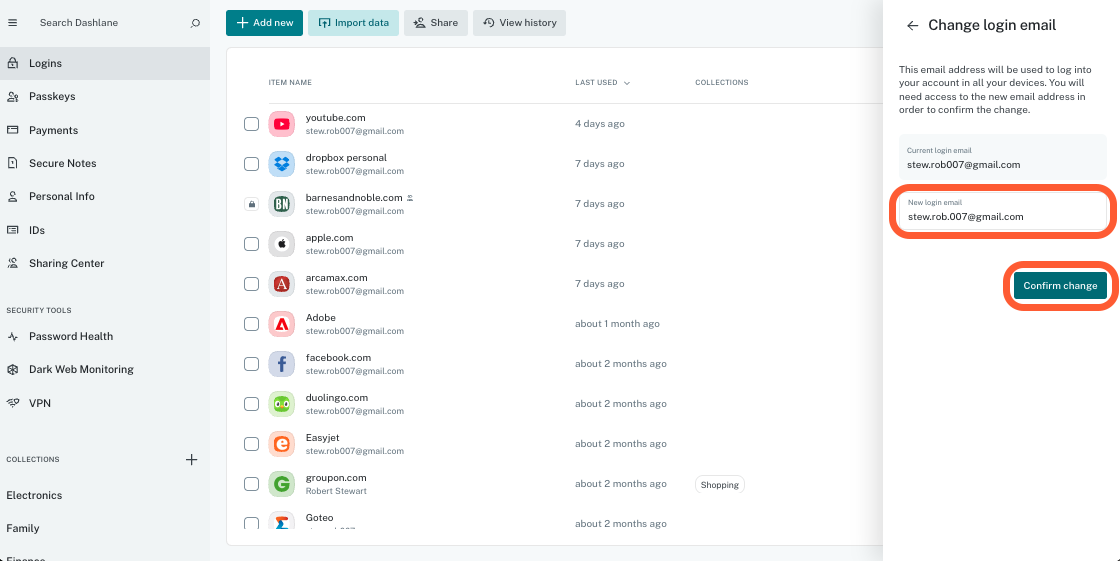Select the groupon.com checkbox
The height and width of the screenshot is (561, 1120).
[251, 484]
